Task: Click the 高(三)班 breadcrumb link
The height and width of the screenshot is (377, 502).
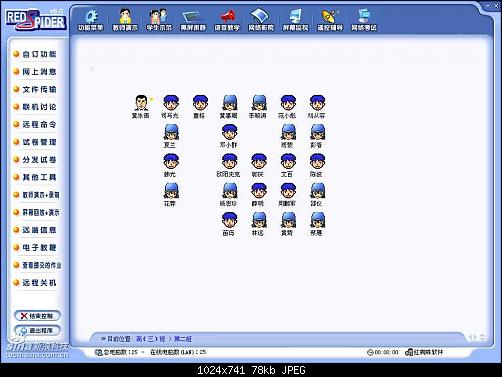Action: click(x=150, y=339)
